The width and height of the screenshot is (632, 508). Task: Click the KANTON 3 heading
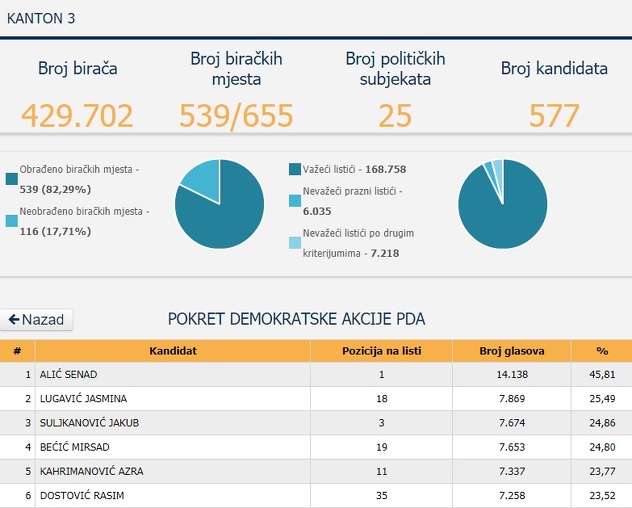point(41,18)
